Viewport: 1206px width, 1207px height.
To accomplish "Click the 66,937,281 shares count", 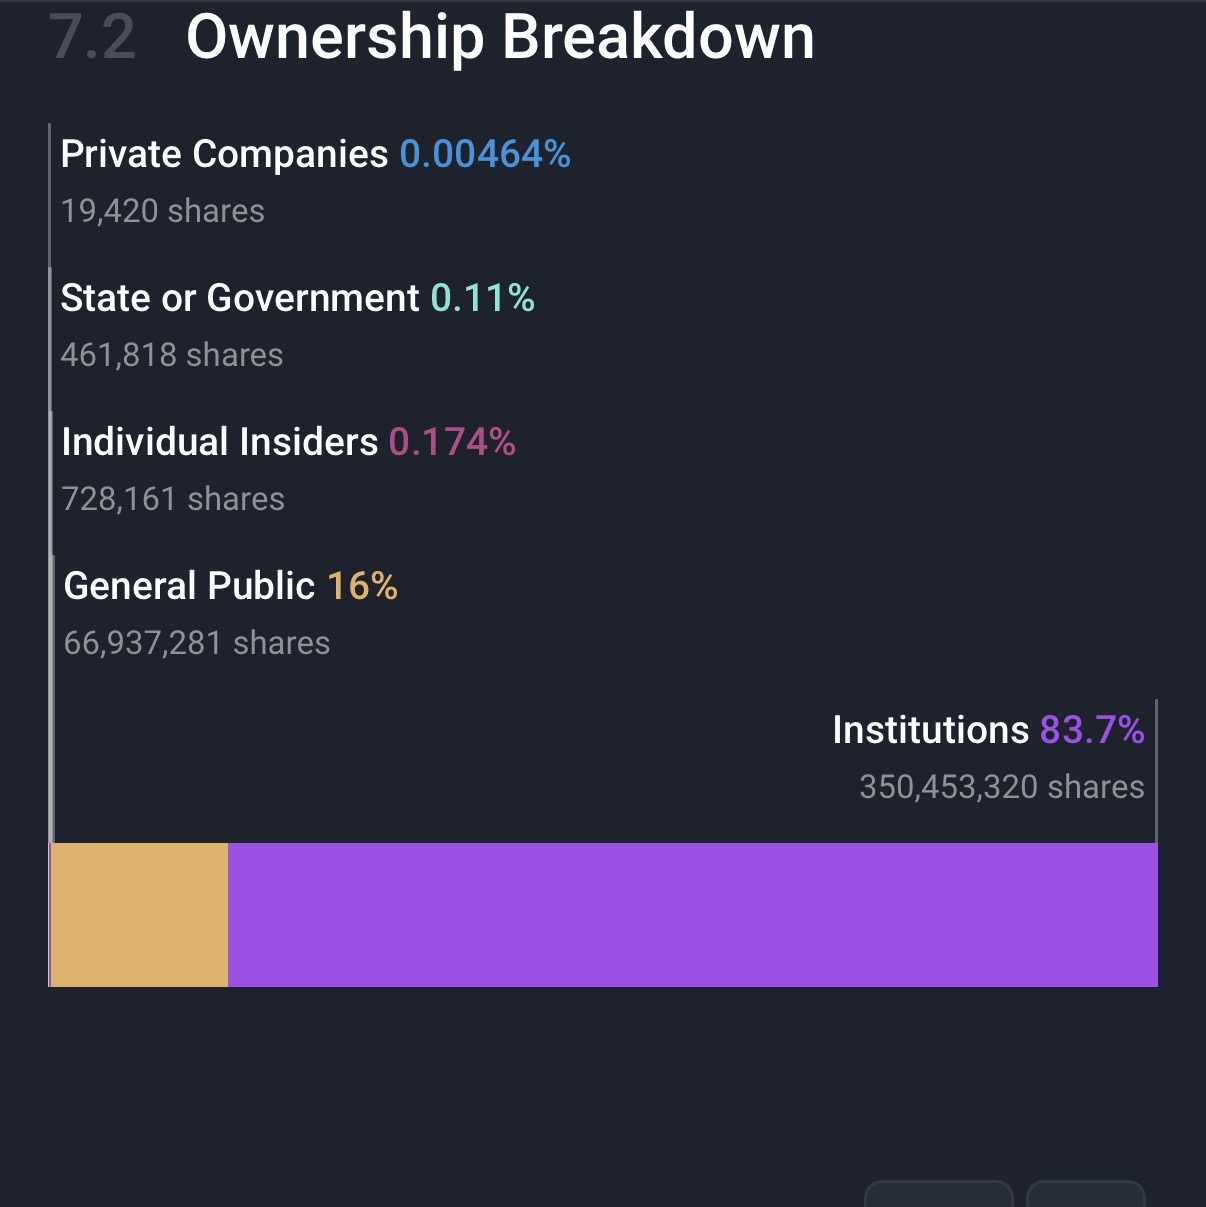I will point(197,643).
